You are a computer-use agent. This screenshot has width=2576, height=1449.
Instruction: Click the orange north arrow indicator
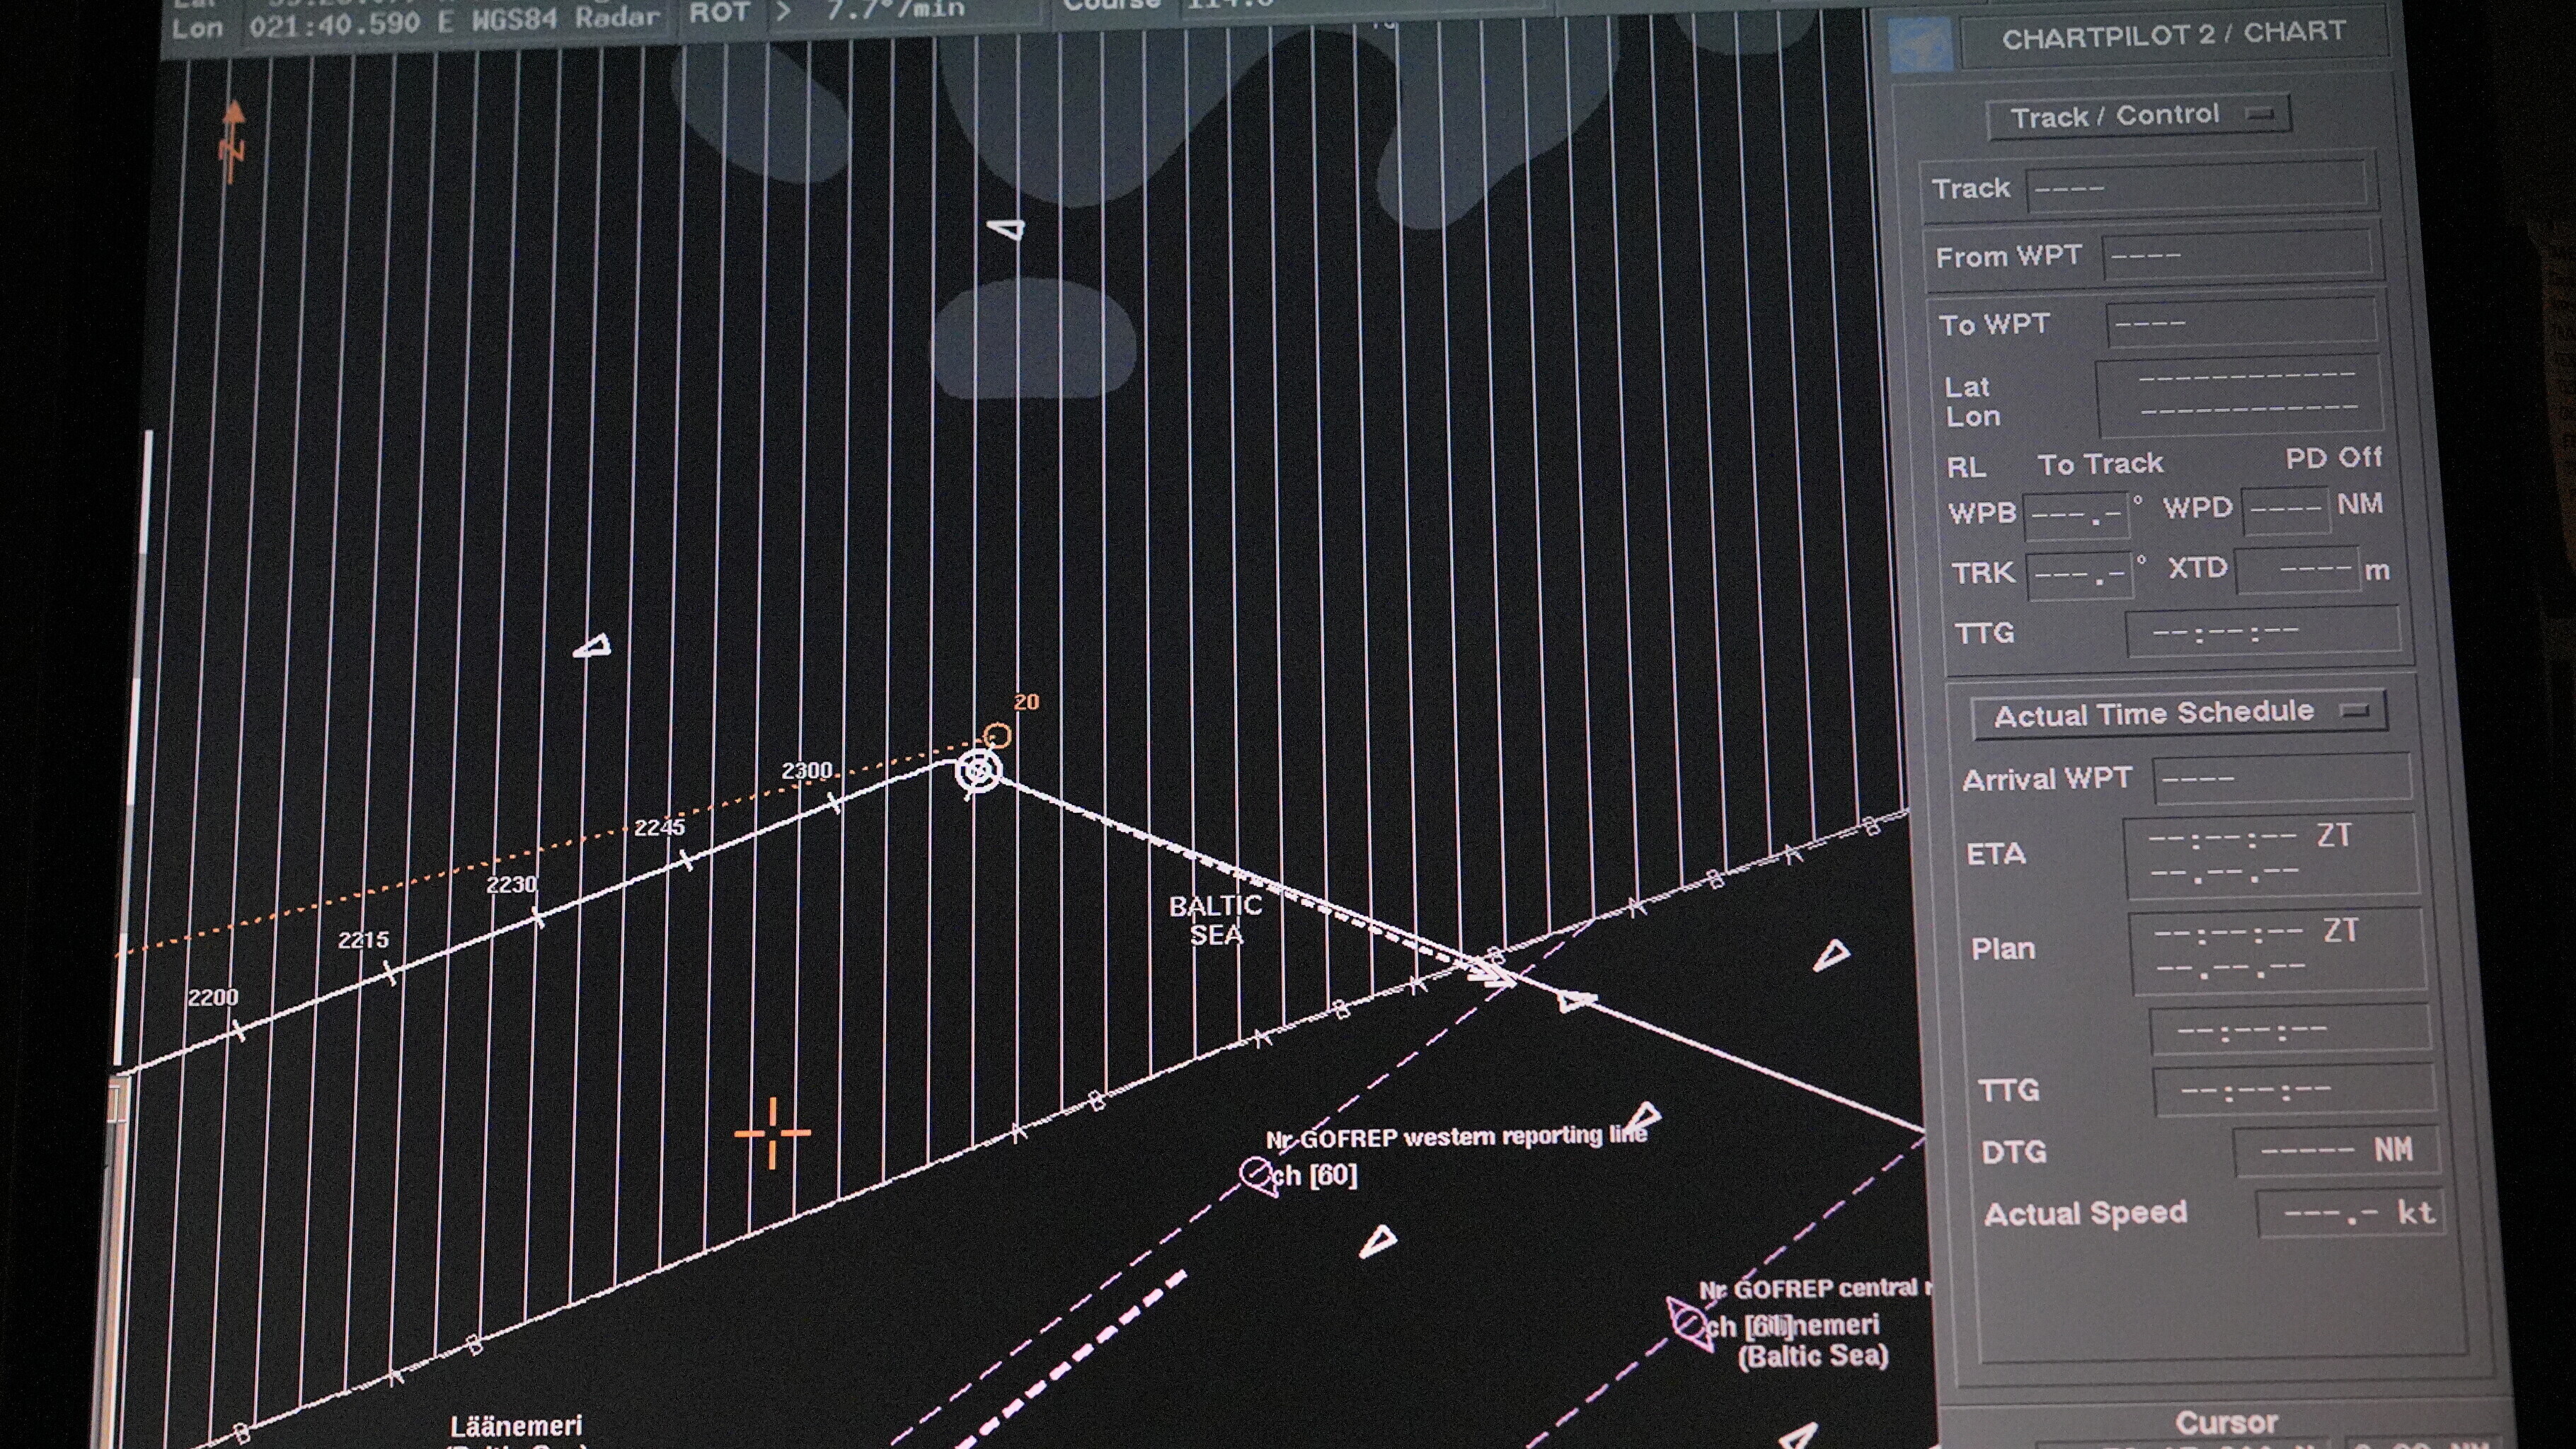tap(232, 142)
